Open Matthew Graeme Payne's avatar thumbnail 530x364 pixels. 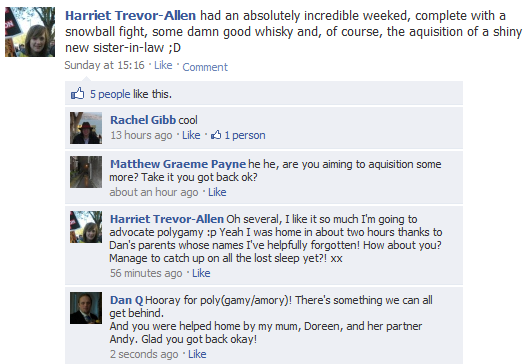coord(86,172)
